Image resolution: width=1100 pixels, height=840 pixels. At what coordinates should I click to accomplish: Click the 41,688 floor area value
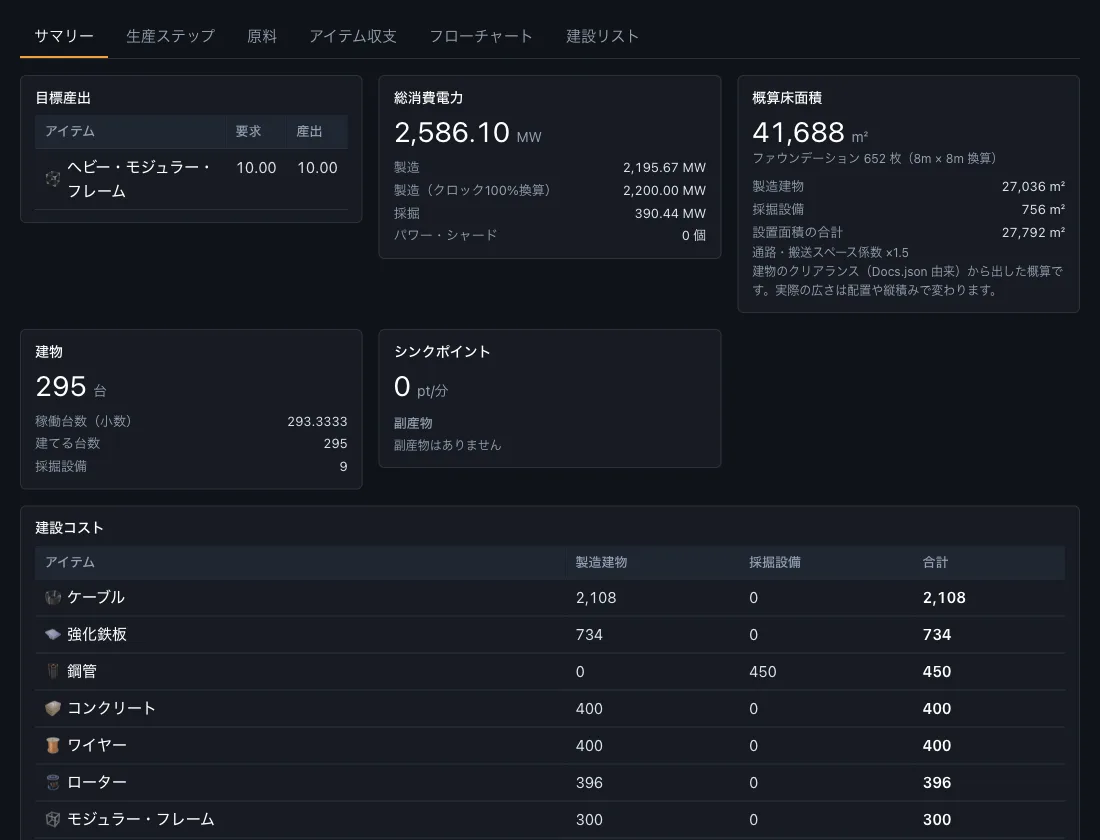pyautogui.click(x=798, y=133)
